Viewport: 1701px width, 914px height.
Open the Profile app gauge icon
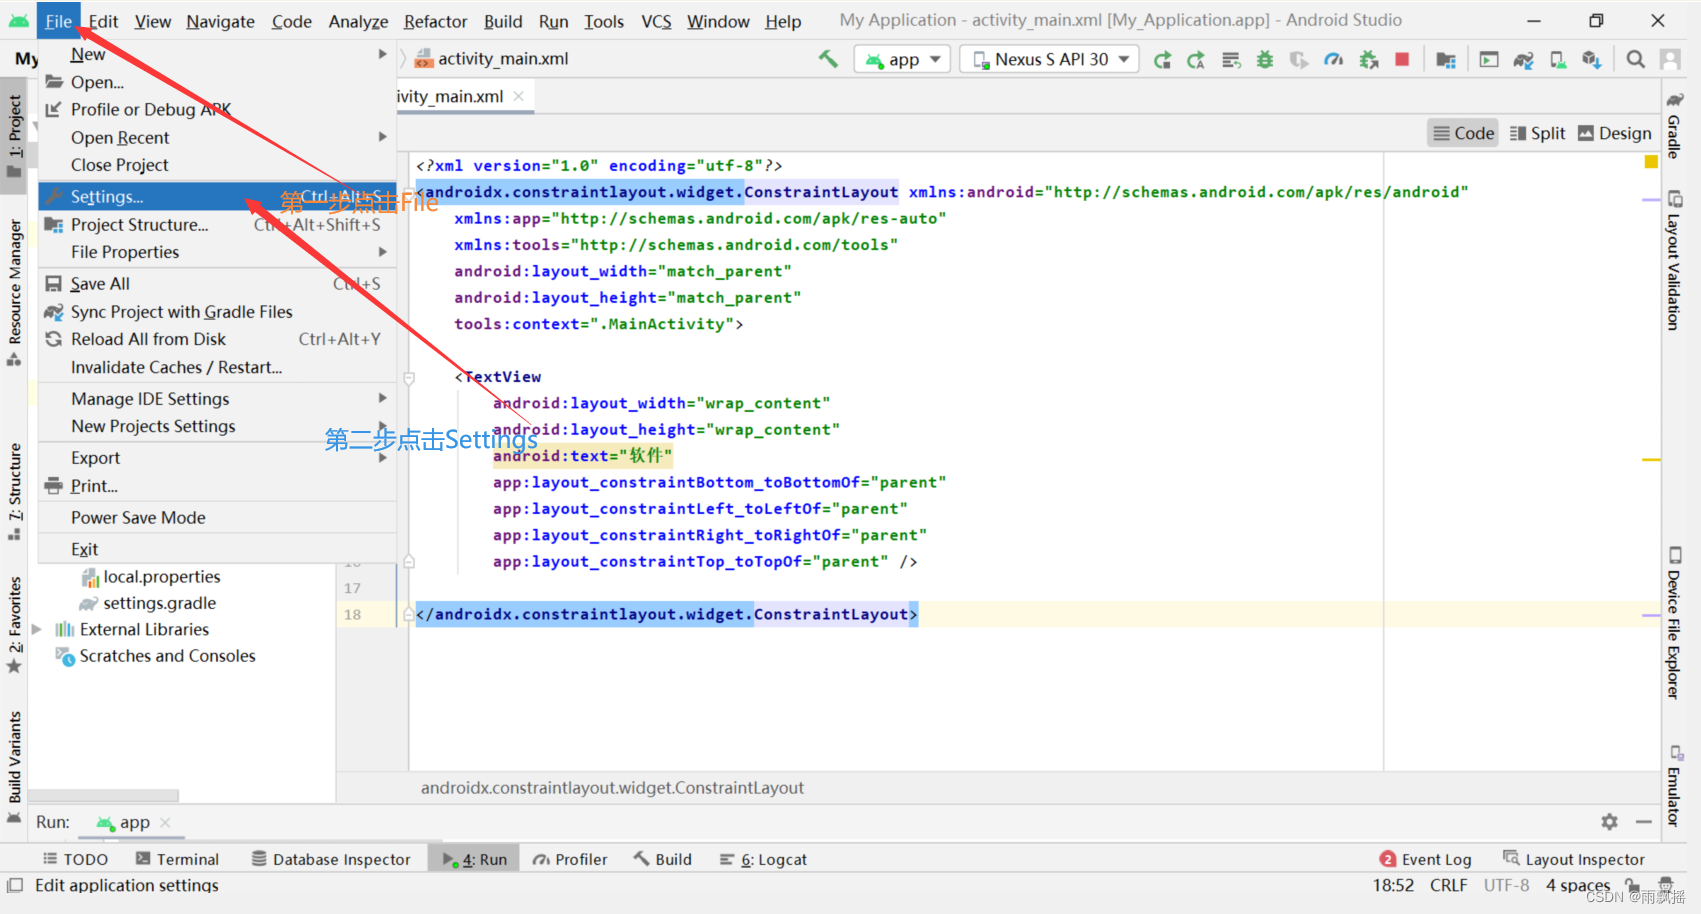(x=1333, y=60)
